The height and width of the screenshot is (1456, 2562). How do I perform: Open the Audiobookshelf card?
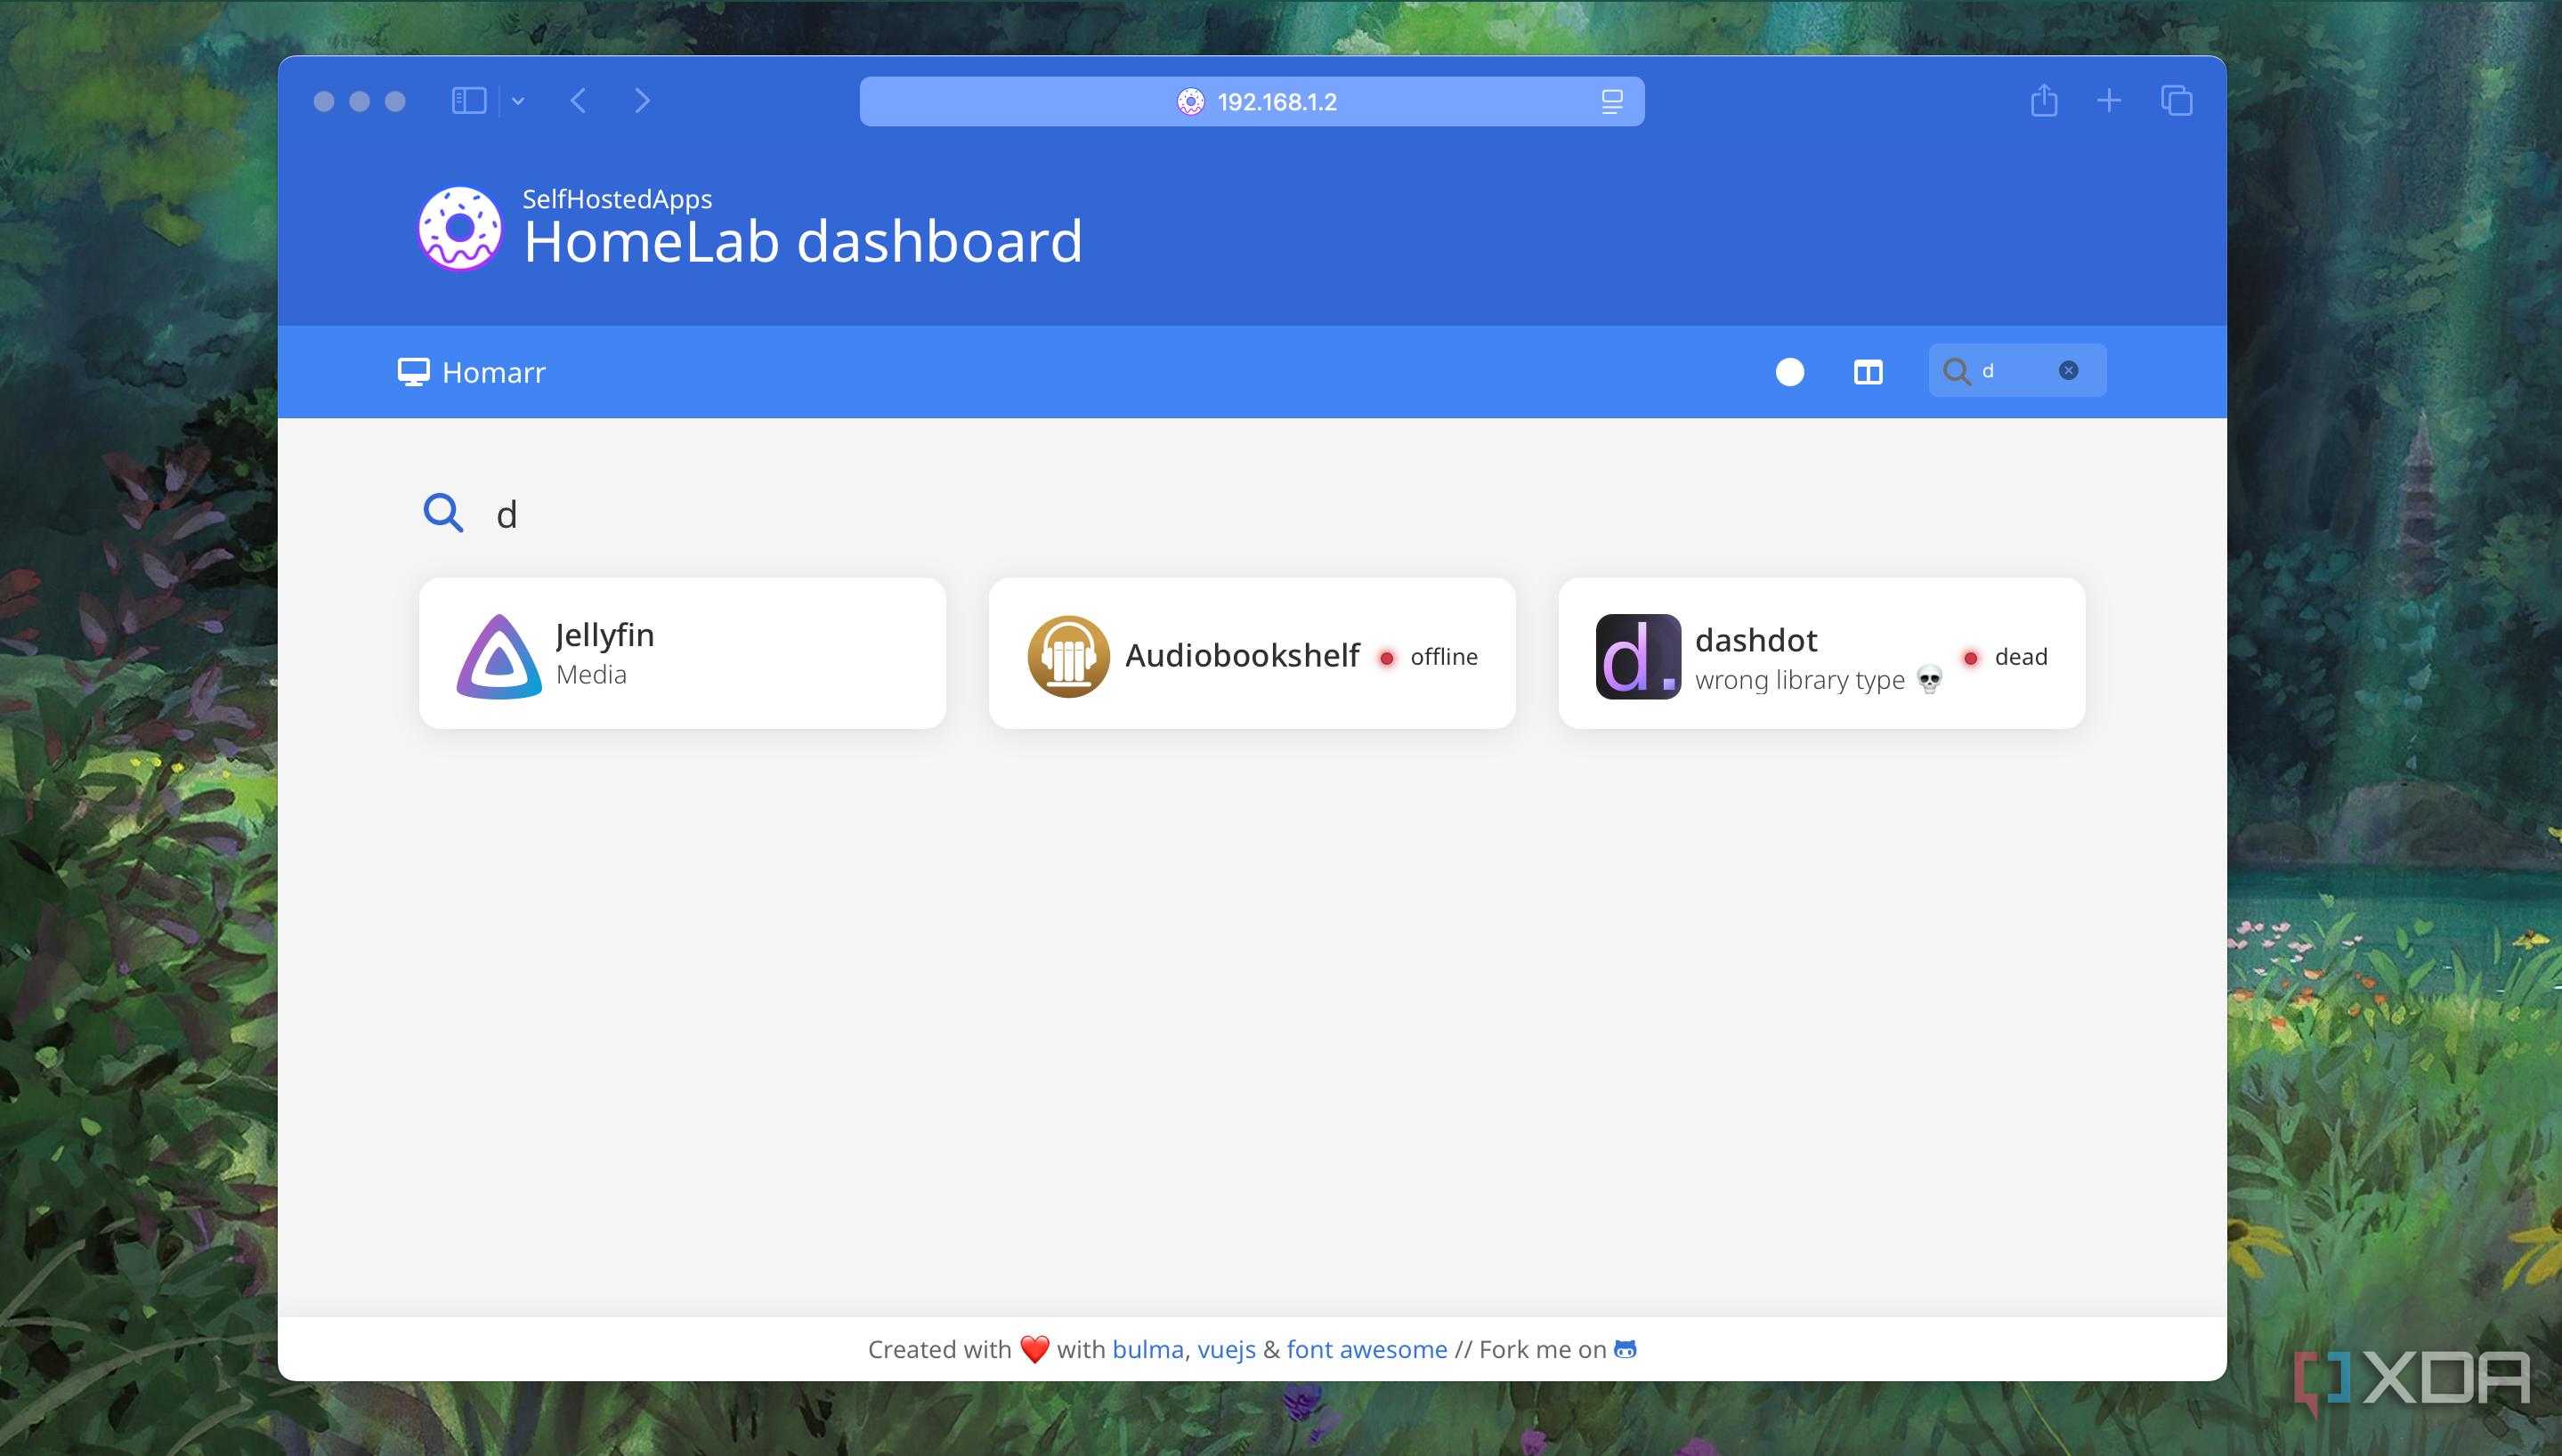(x=1252, y=653)
